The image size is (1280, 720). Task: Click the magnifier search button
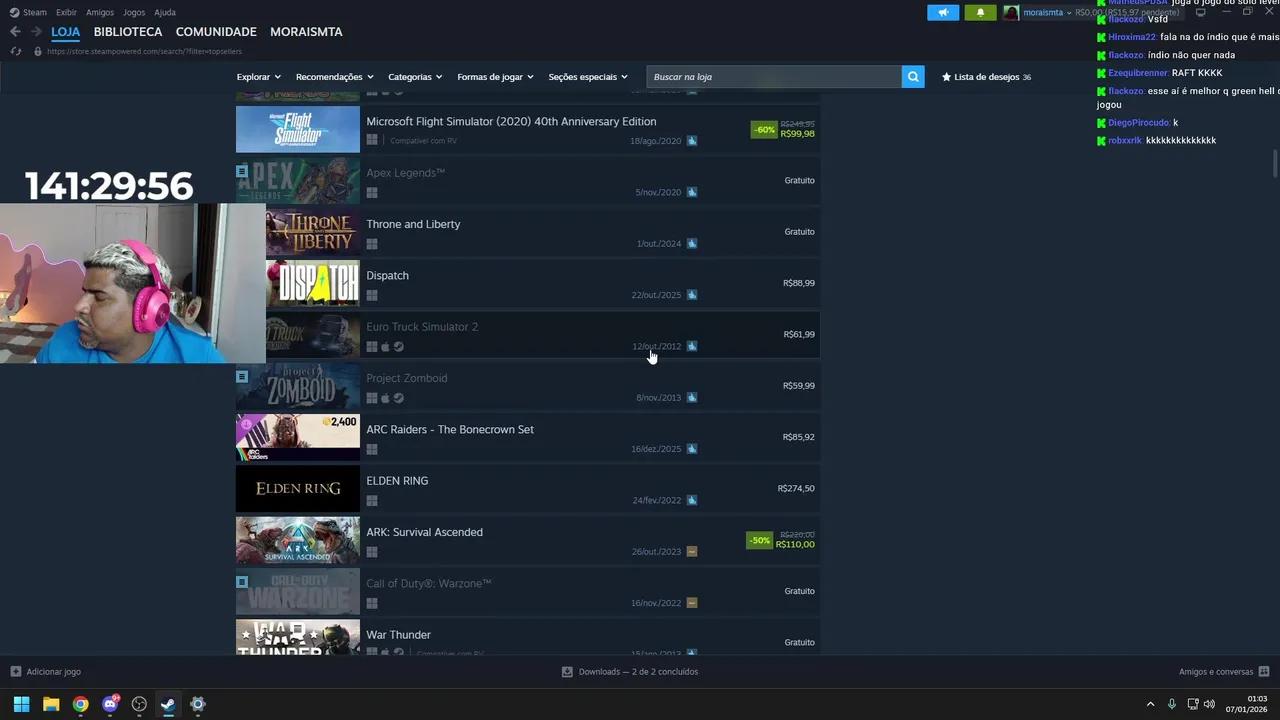tap(913, 77)
